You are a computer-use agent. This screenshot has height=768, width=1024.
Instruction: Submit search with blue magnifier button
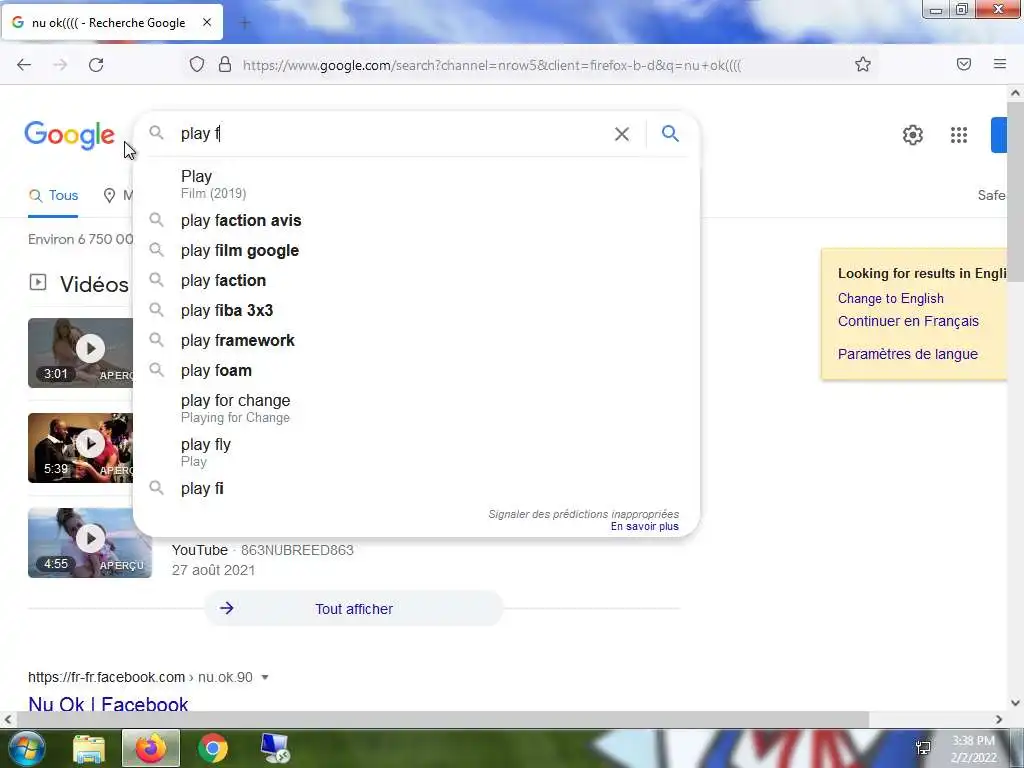[x=670, y=134]
